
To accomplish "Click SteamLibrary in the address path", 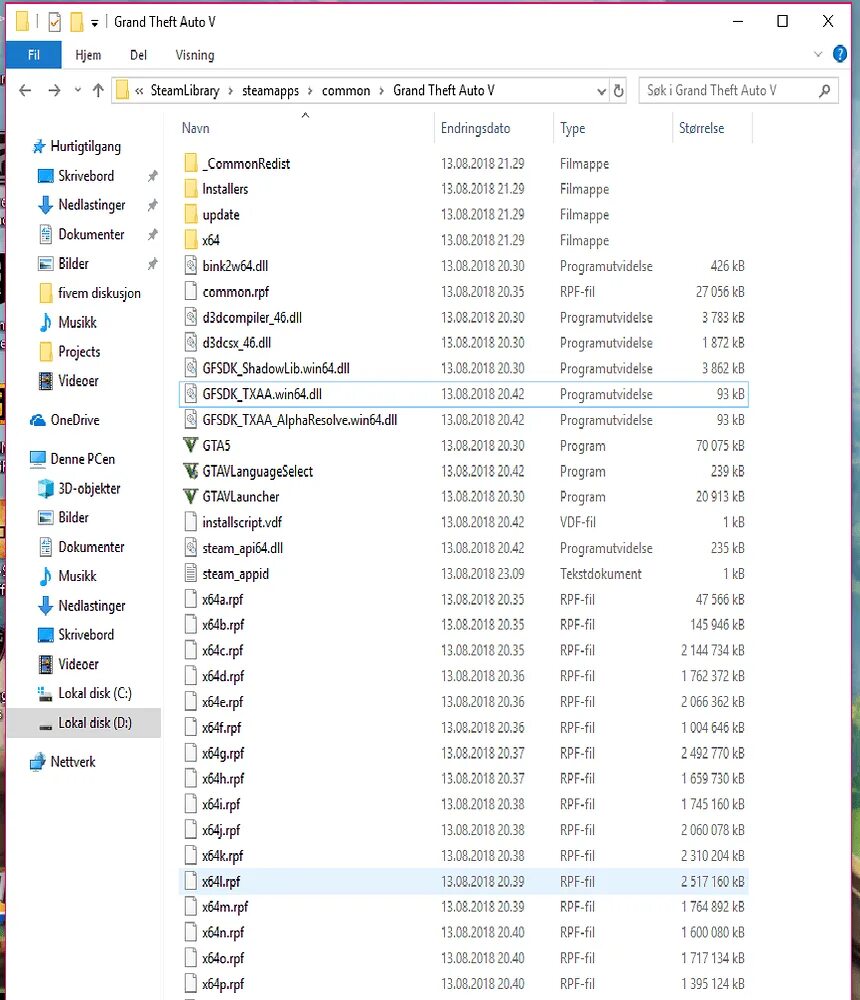I will point(185,91).
